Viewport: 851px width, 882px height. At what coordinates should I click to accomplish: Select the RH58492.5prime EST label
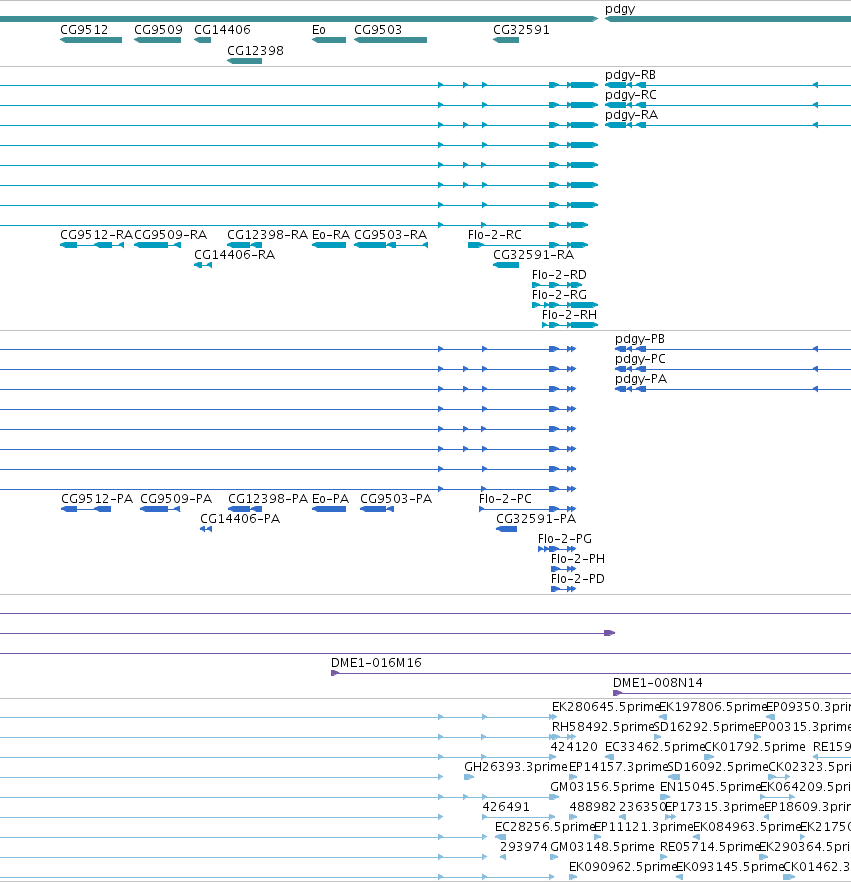(x=603, y=727)
